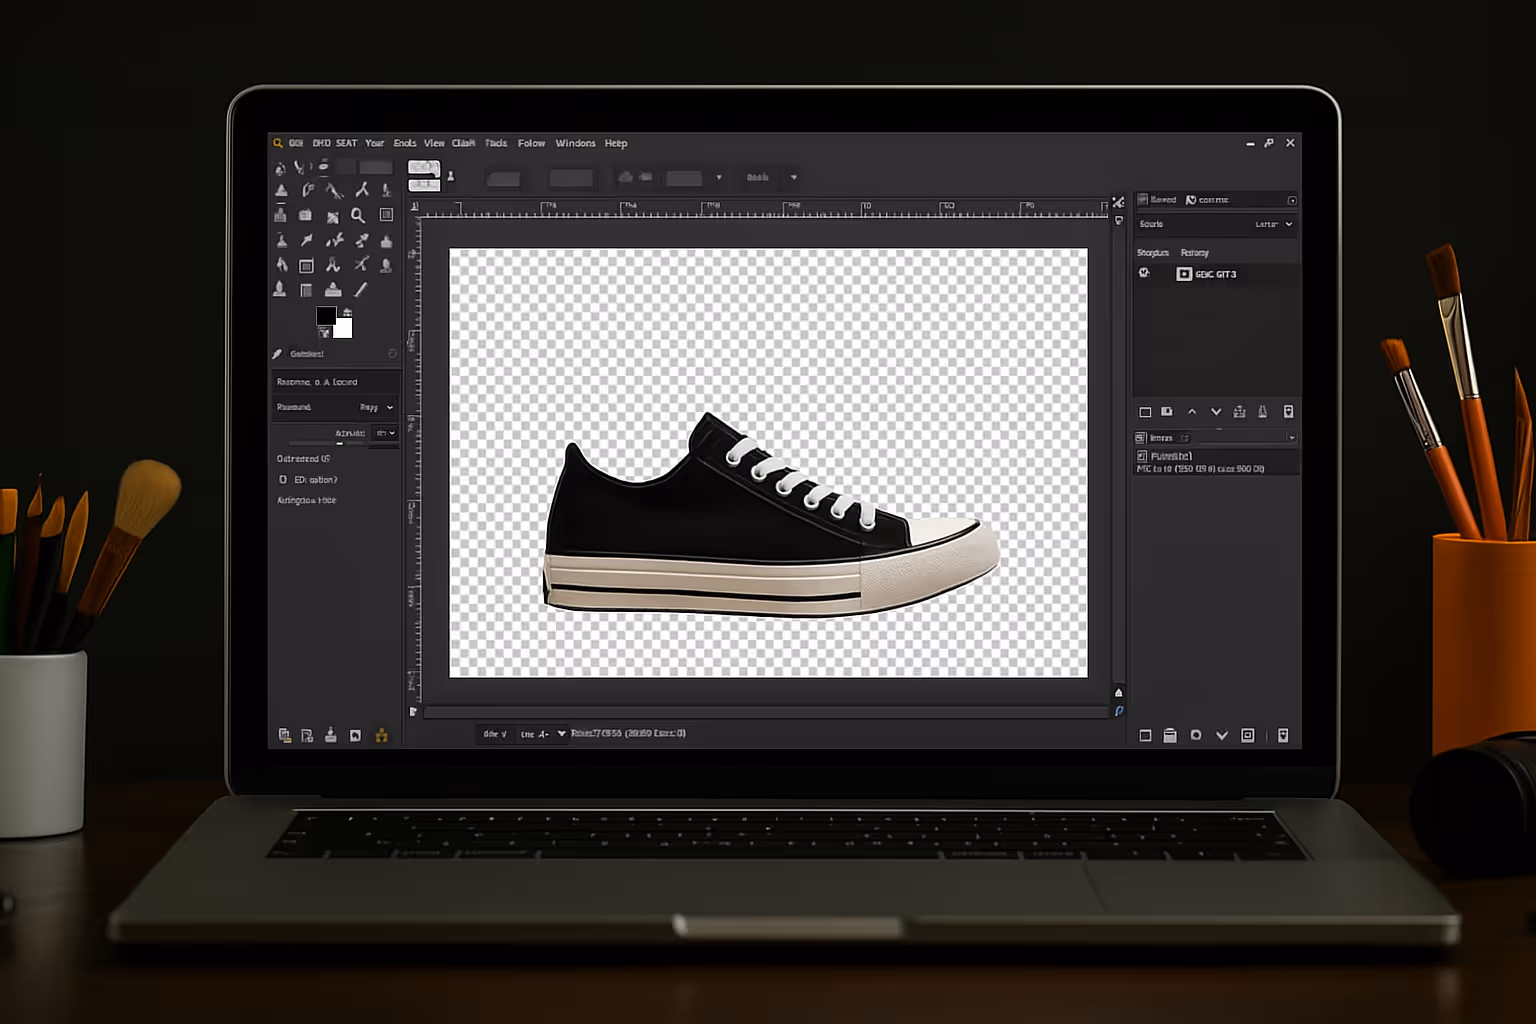Pick the Lasso selection tool
Screen dimensions: 1536x1024
[x=307, y=189]
